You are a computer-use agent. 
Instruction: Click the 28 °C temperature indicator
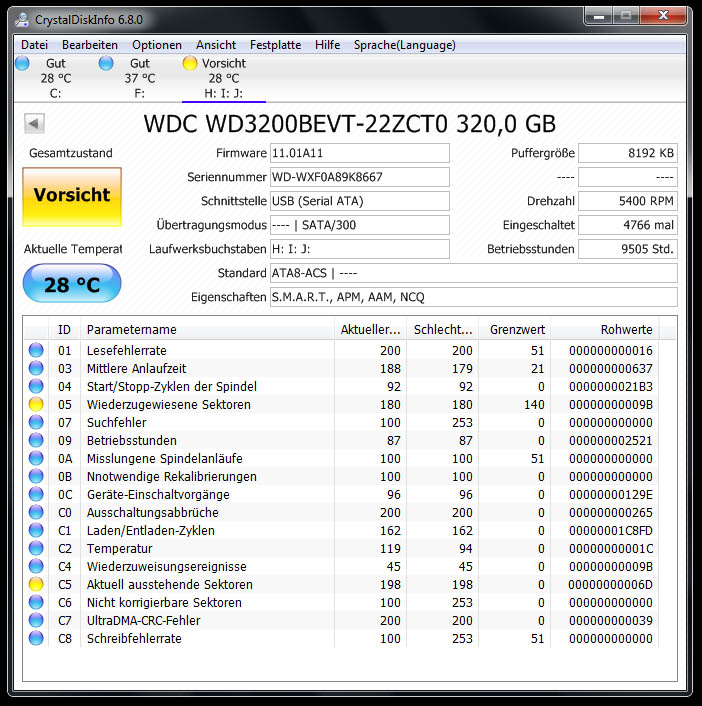(72, 284)
